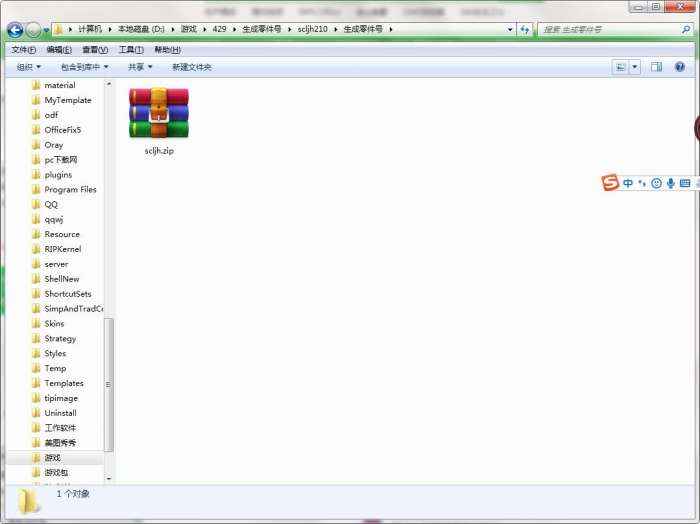Open the help question mark icon
This screenshot has width=700, height=524.
click(679, 67)
